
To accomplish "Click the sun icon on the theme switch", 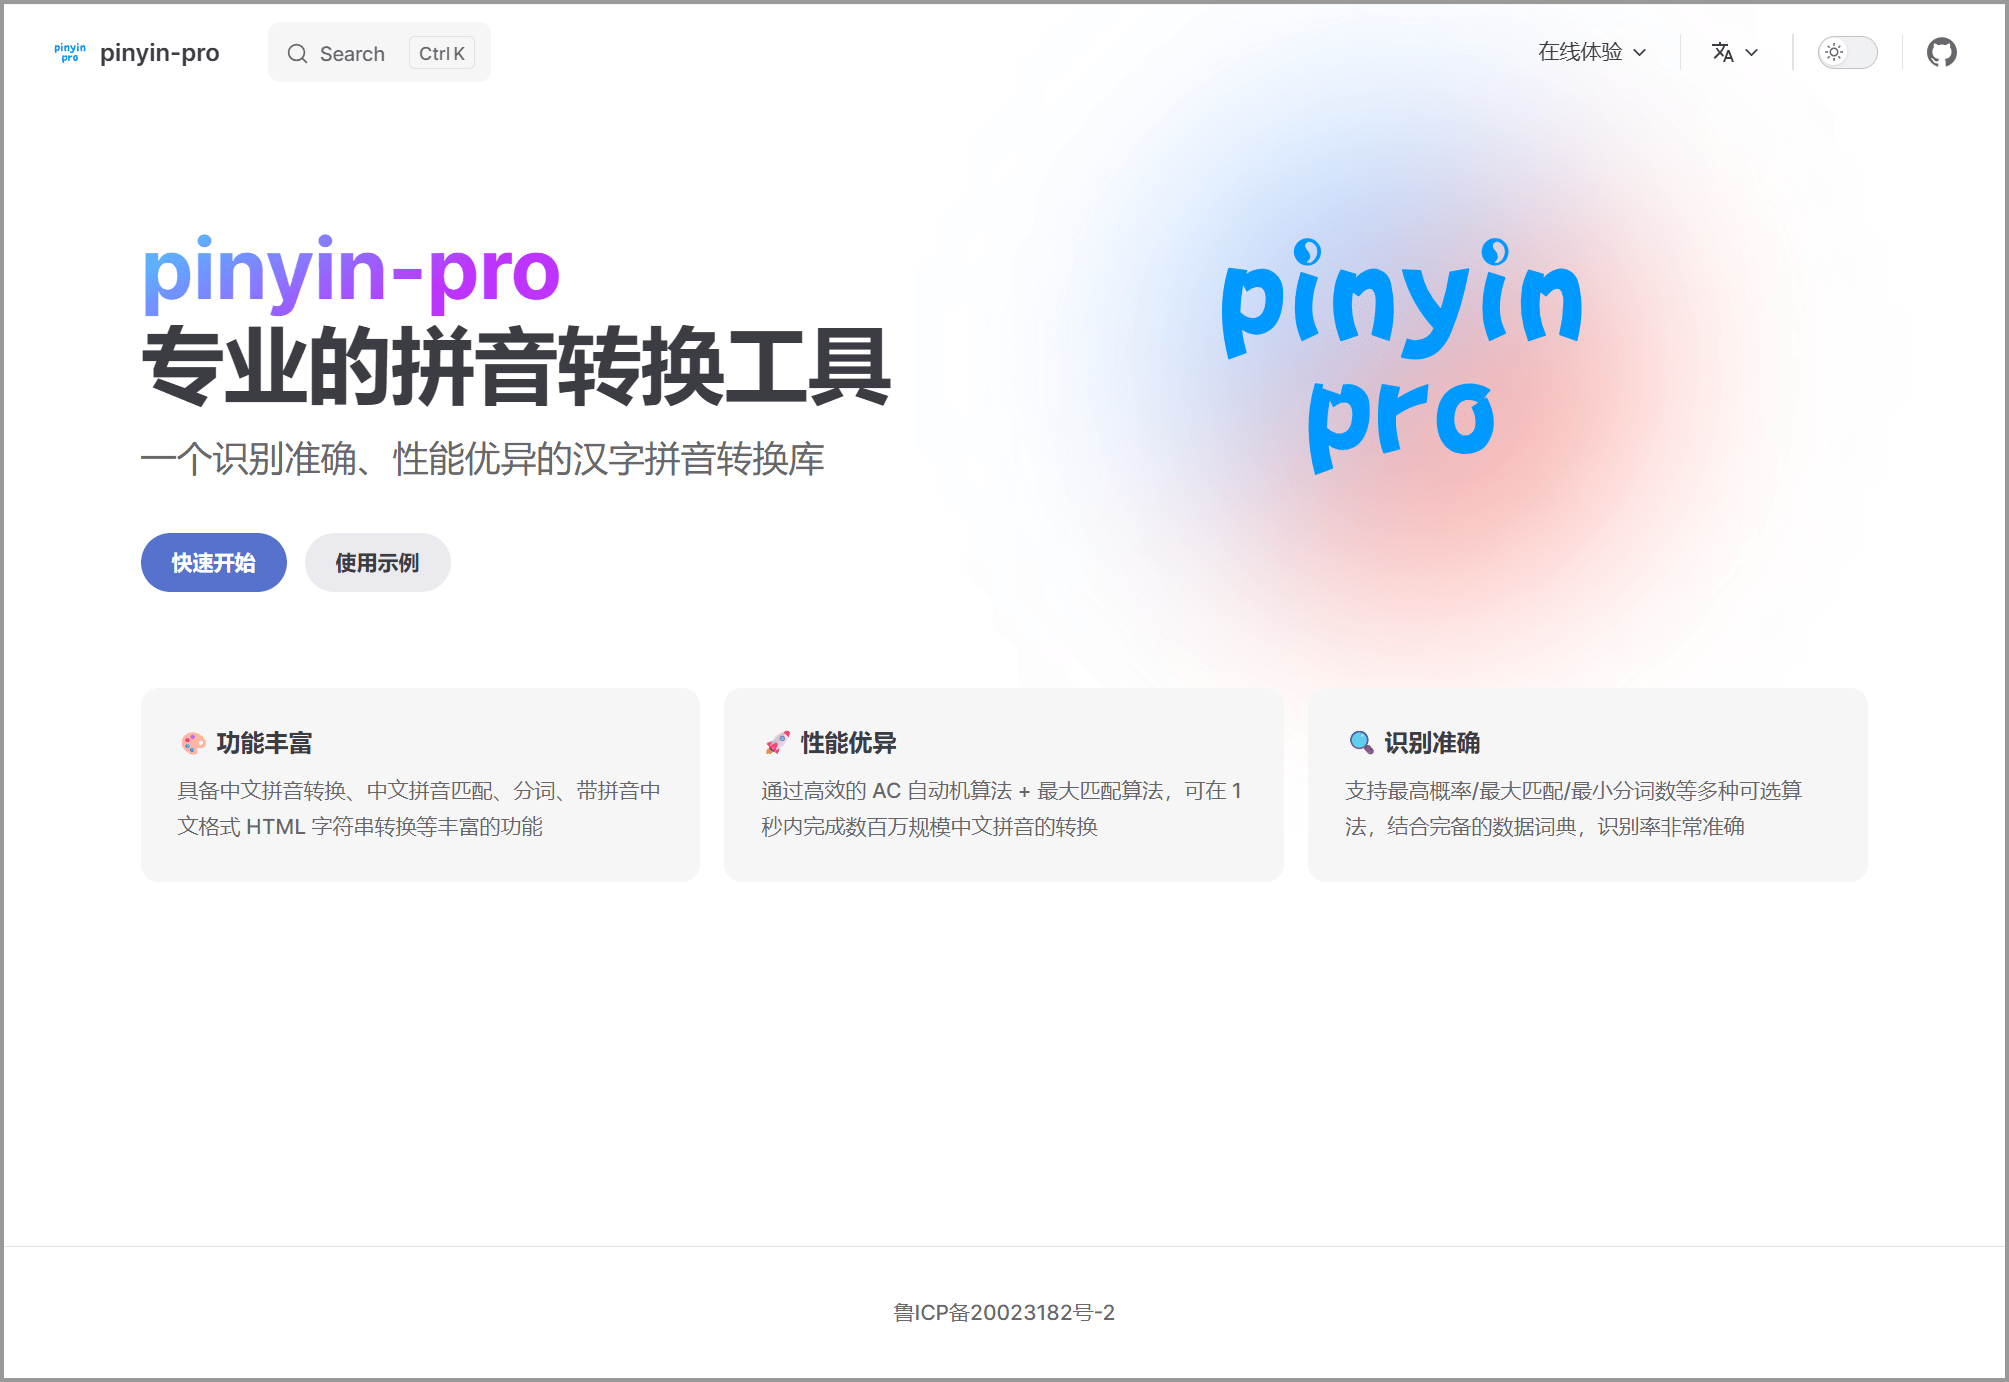I will 1834,52.
